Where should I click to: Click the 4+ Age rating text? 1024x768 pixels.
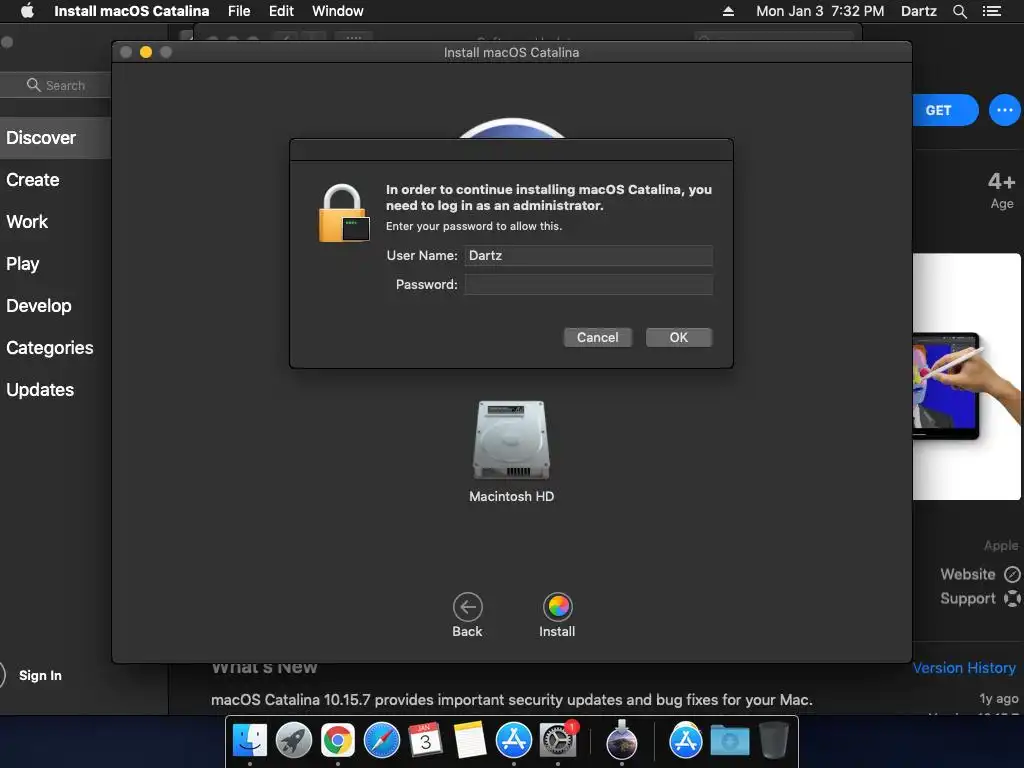pos(1001,190)
